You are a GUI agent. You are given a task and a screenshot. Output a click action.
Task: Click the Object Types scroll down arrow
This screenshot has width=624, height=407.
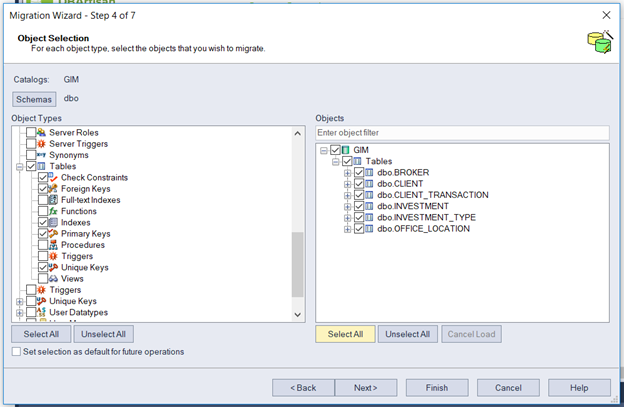pyautogui.click(x=297, y=315)
